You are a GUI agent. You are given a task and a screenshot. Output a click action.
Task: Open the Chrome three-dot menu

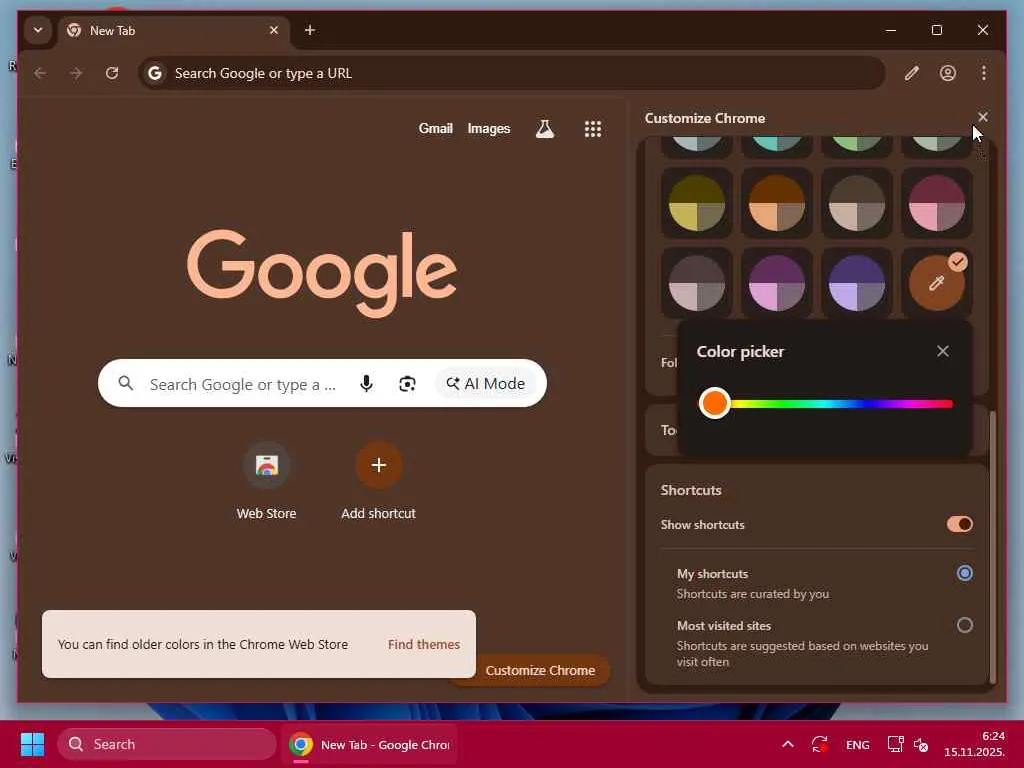click(984, 73)
